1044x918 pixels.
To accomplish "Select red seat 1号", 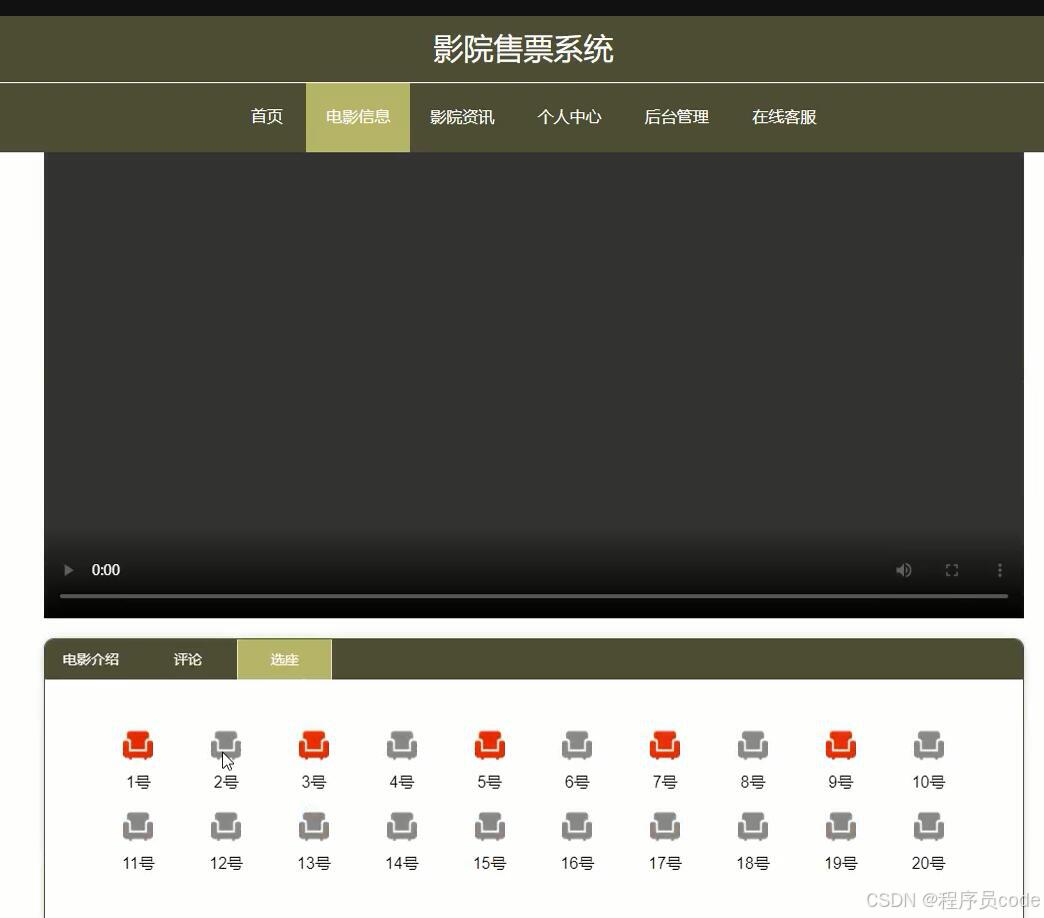I will [138, 745].
